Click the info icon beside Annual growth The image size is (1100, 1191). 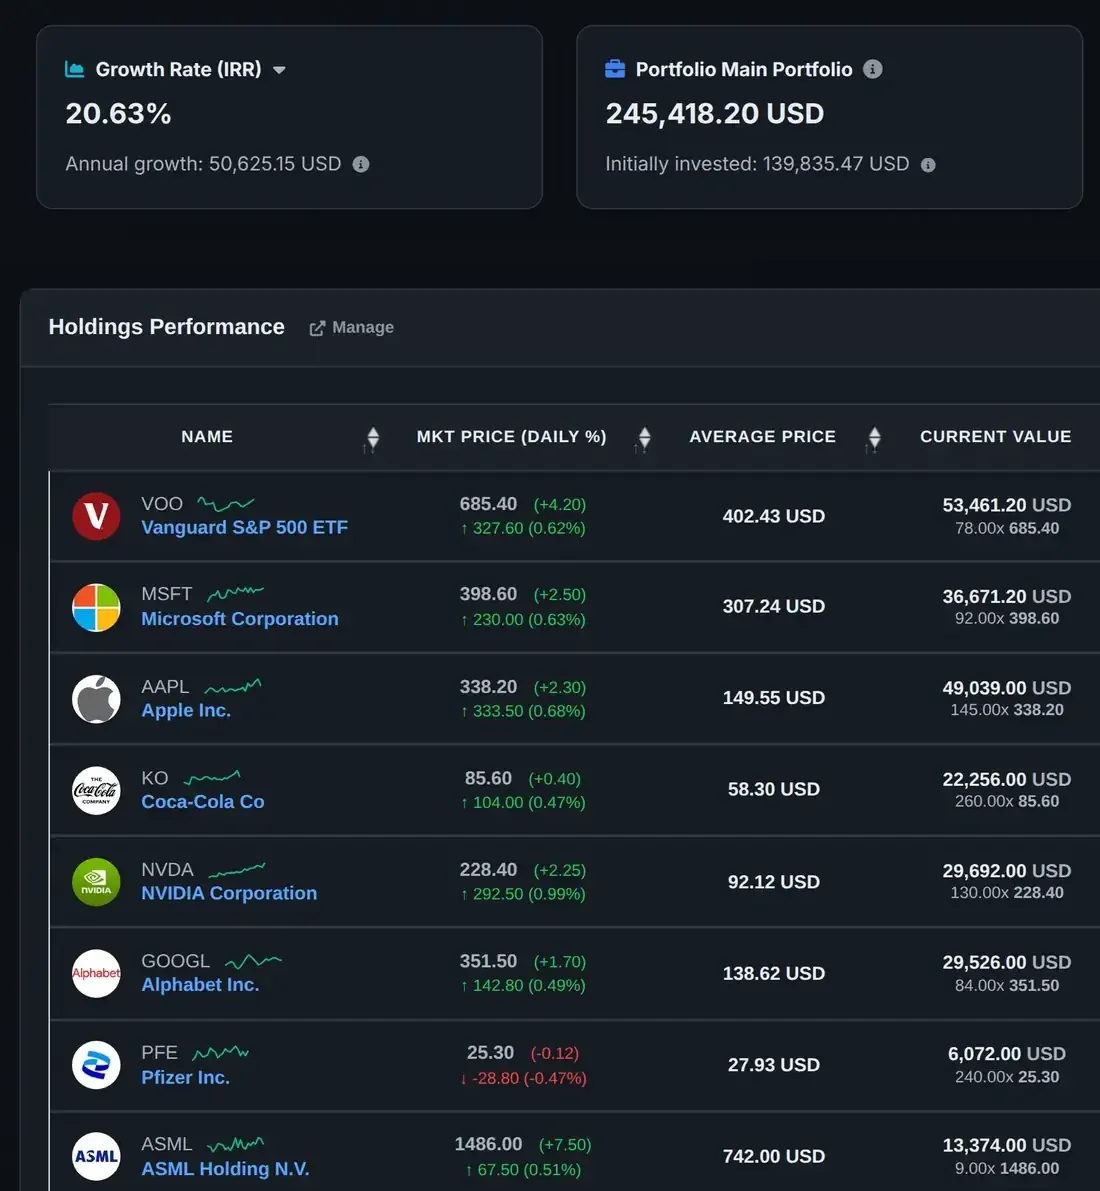click(x=361, y=164)
